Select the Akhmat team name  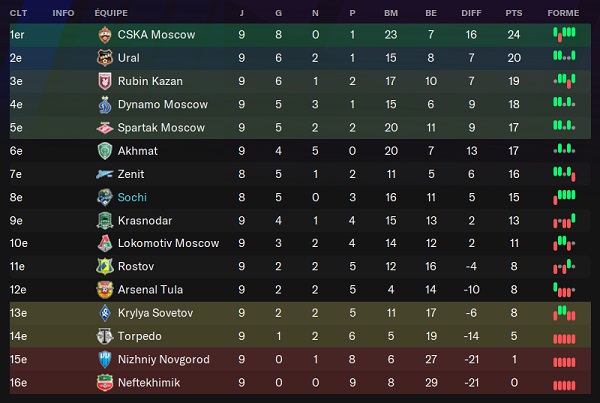137,151
